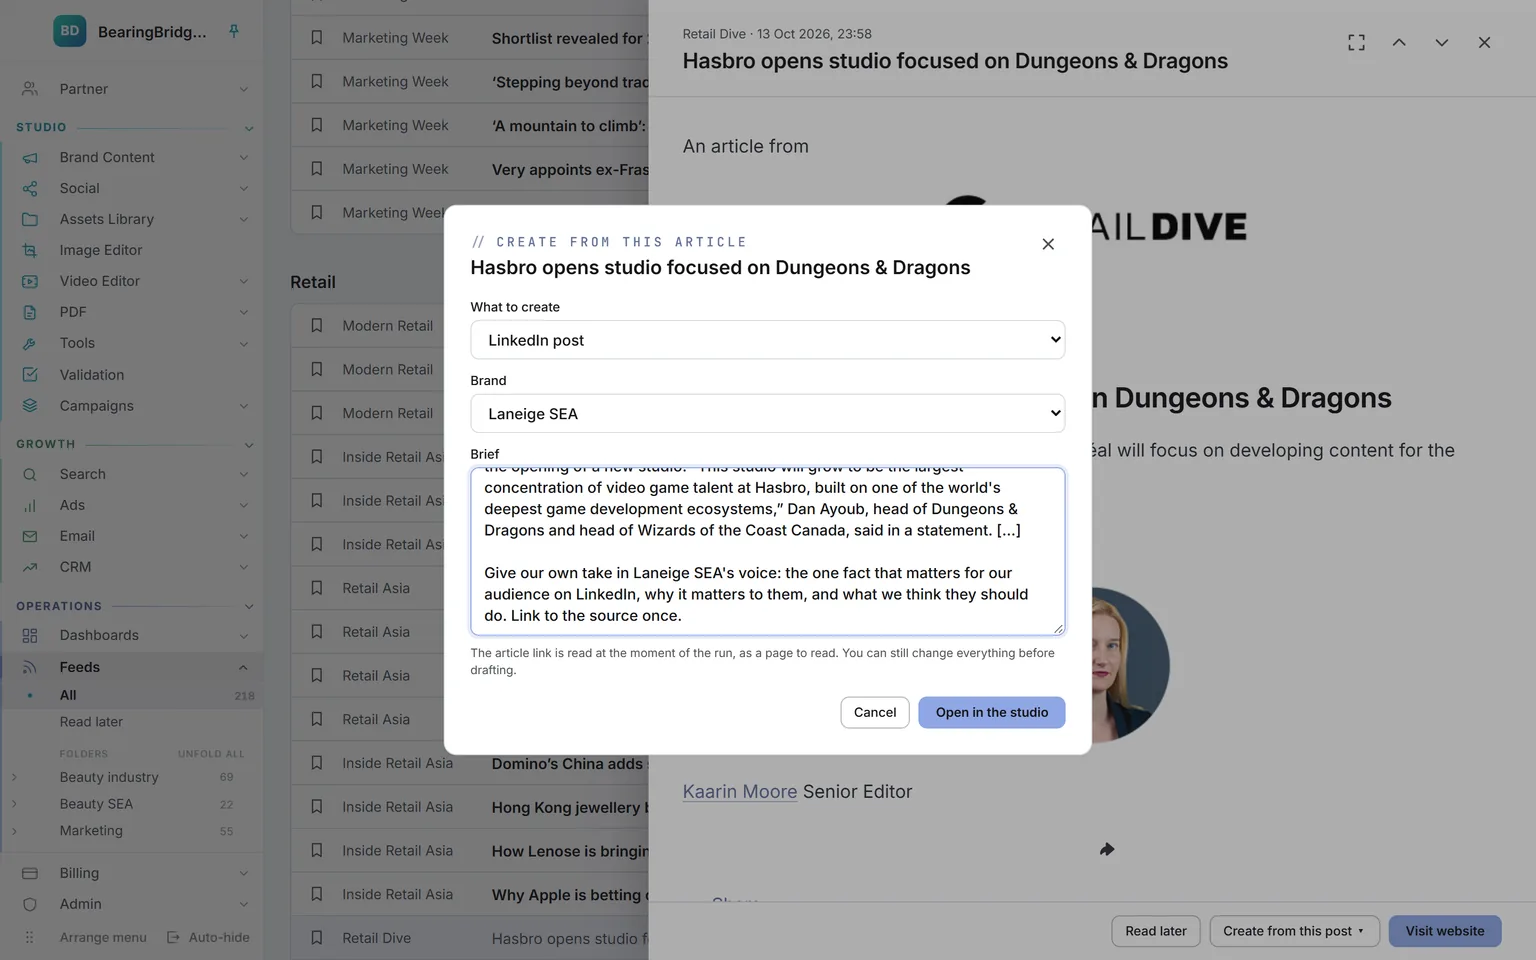Click the Billing card icon

click(30, 873)
